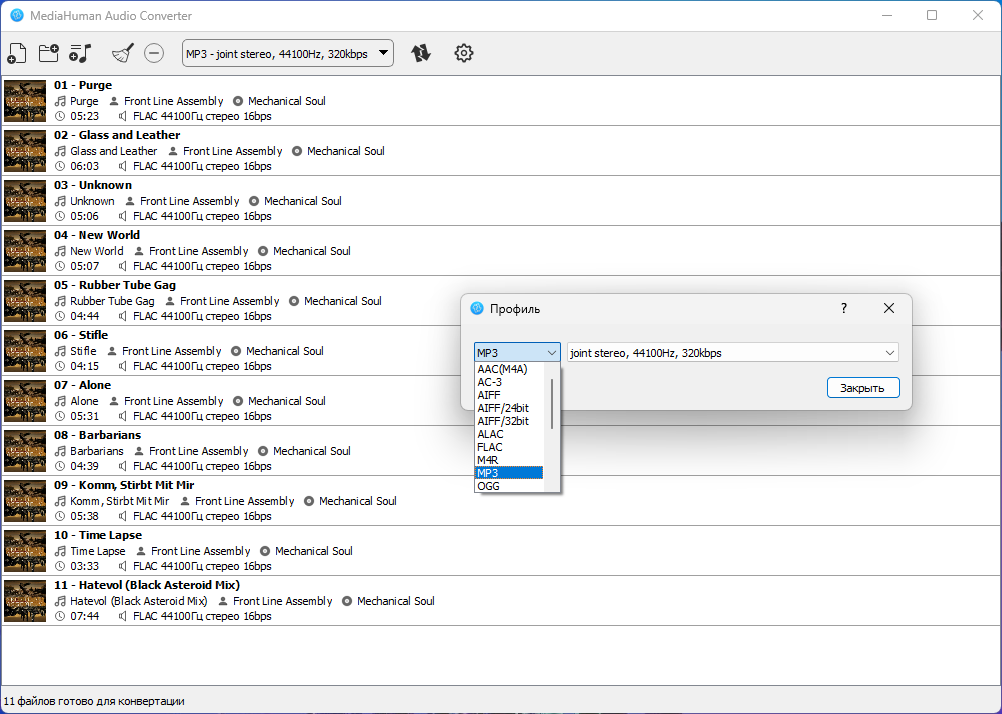The width and height of the screenshot is (1002, 714).
Task: Select AC-3 in format list
Action: pyautogui.click(x=509, y=382)
